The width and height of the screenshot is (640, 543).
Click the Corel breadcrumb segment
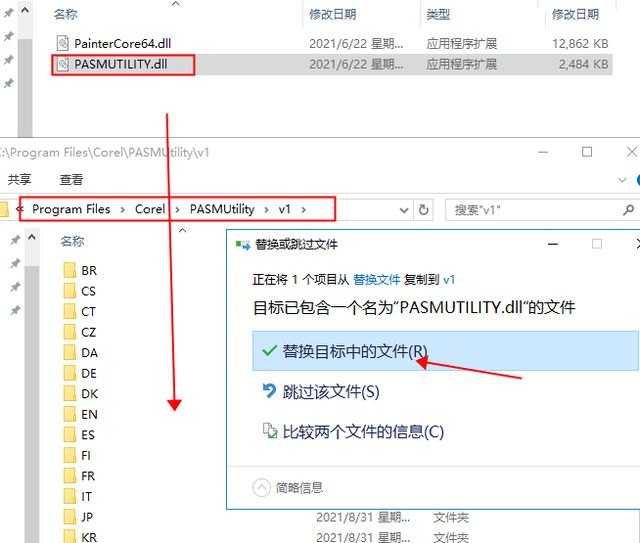[x=150, y=209]
